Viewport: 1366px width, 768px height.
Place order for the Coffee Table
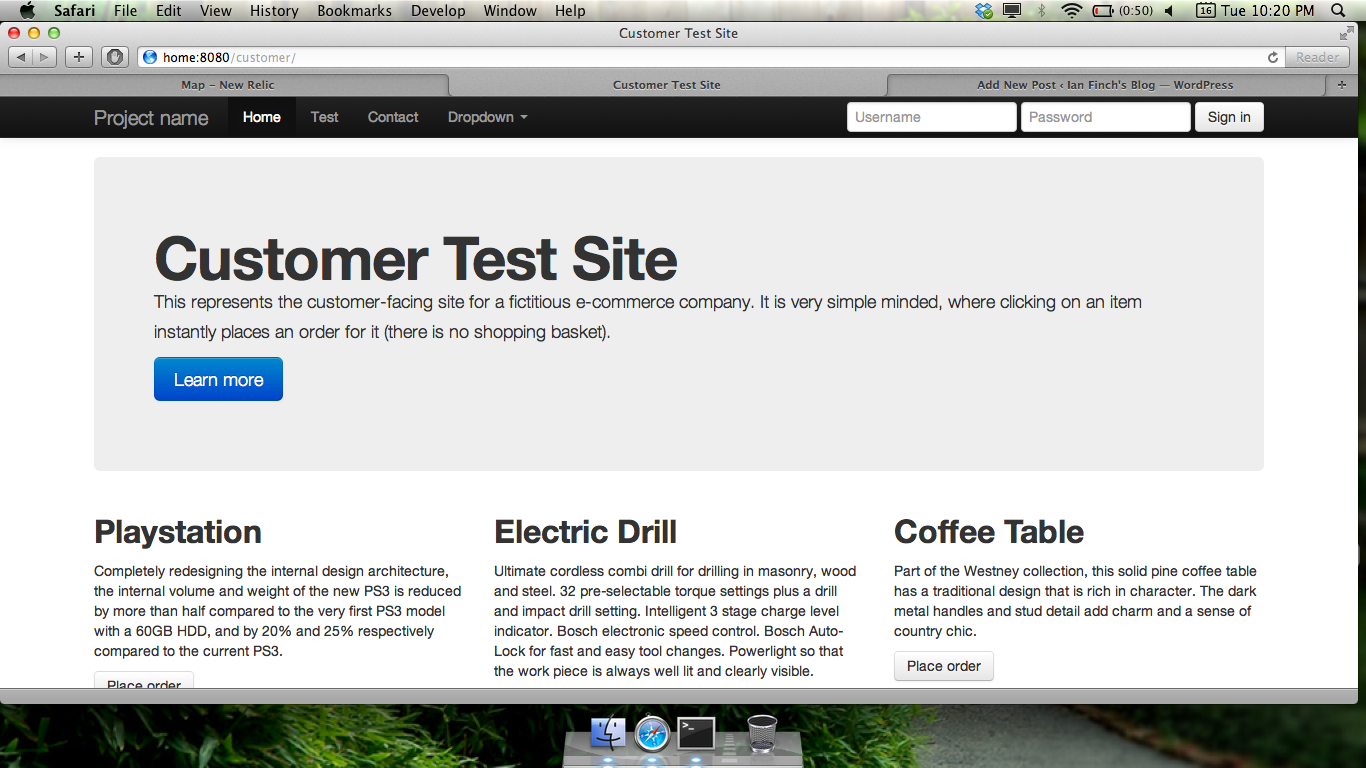(943, 666)
